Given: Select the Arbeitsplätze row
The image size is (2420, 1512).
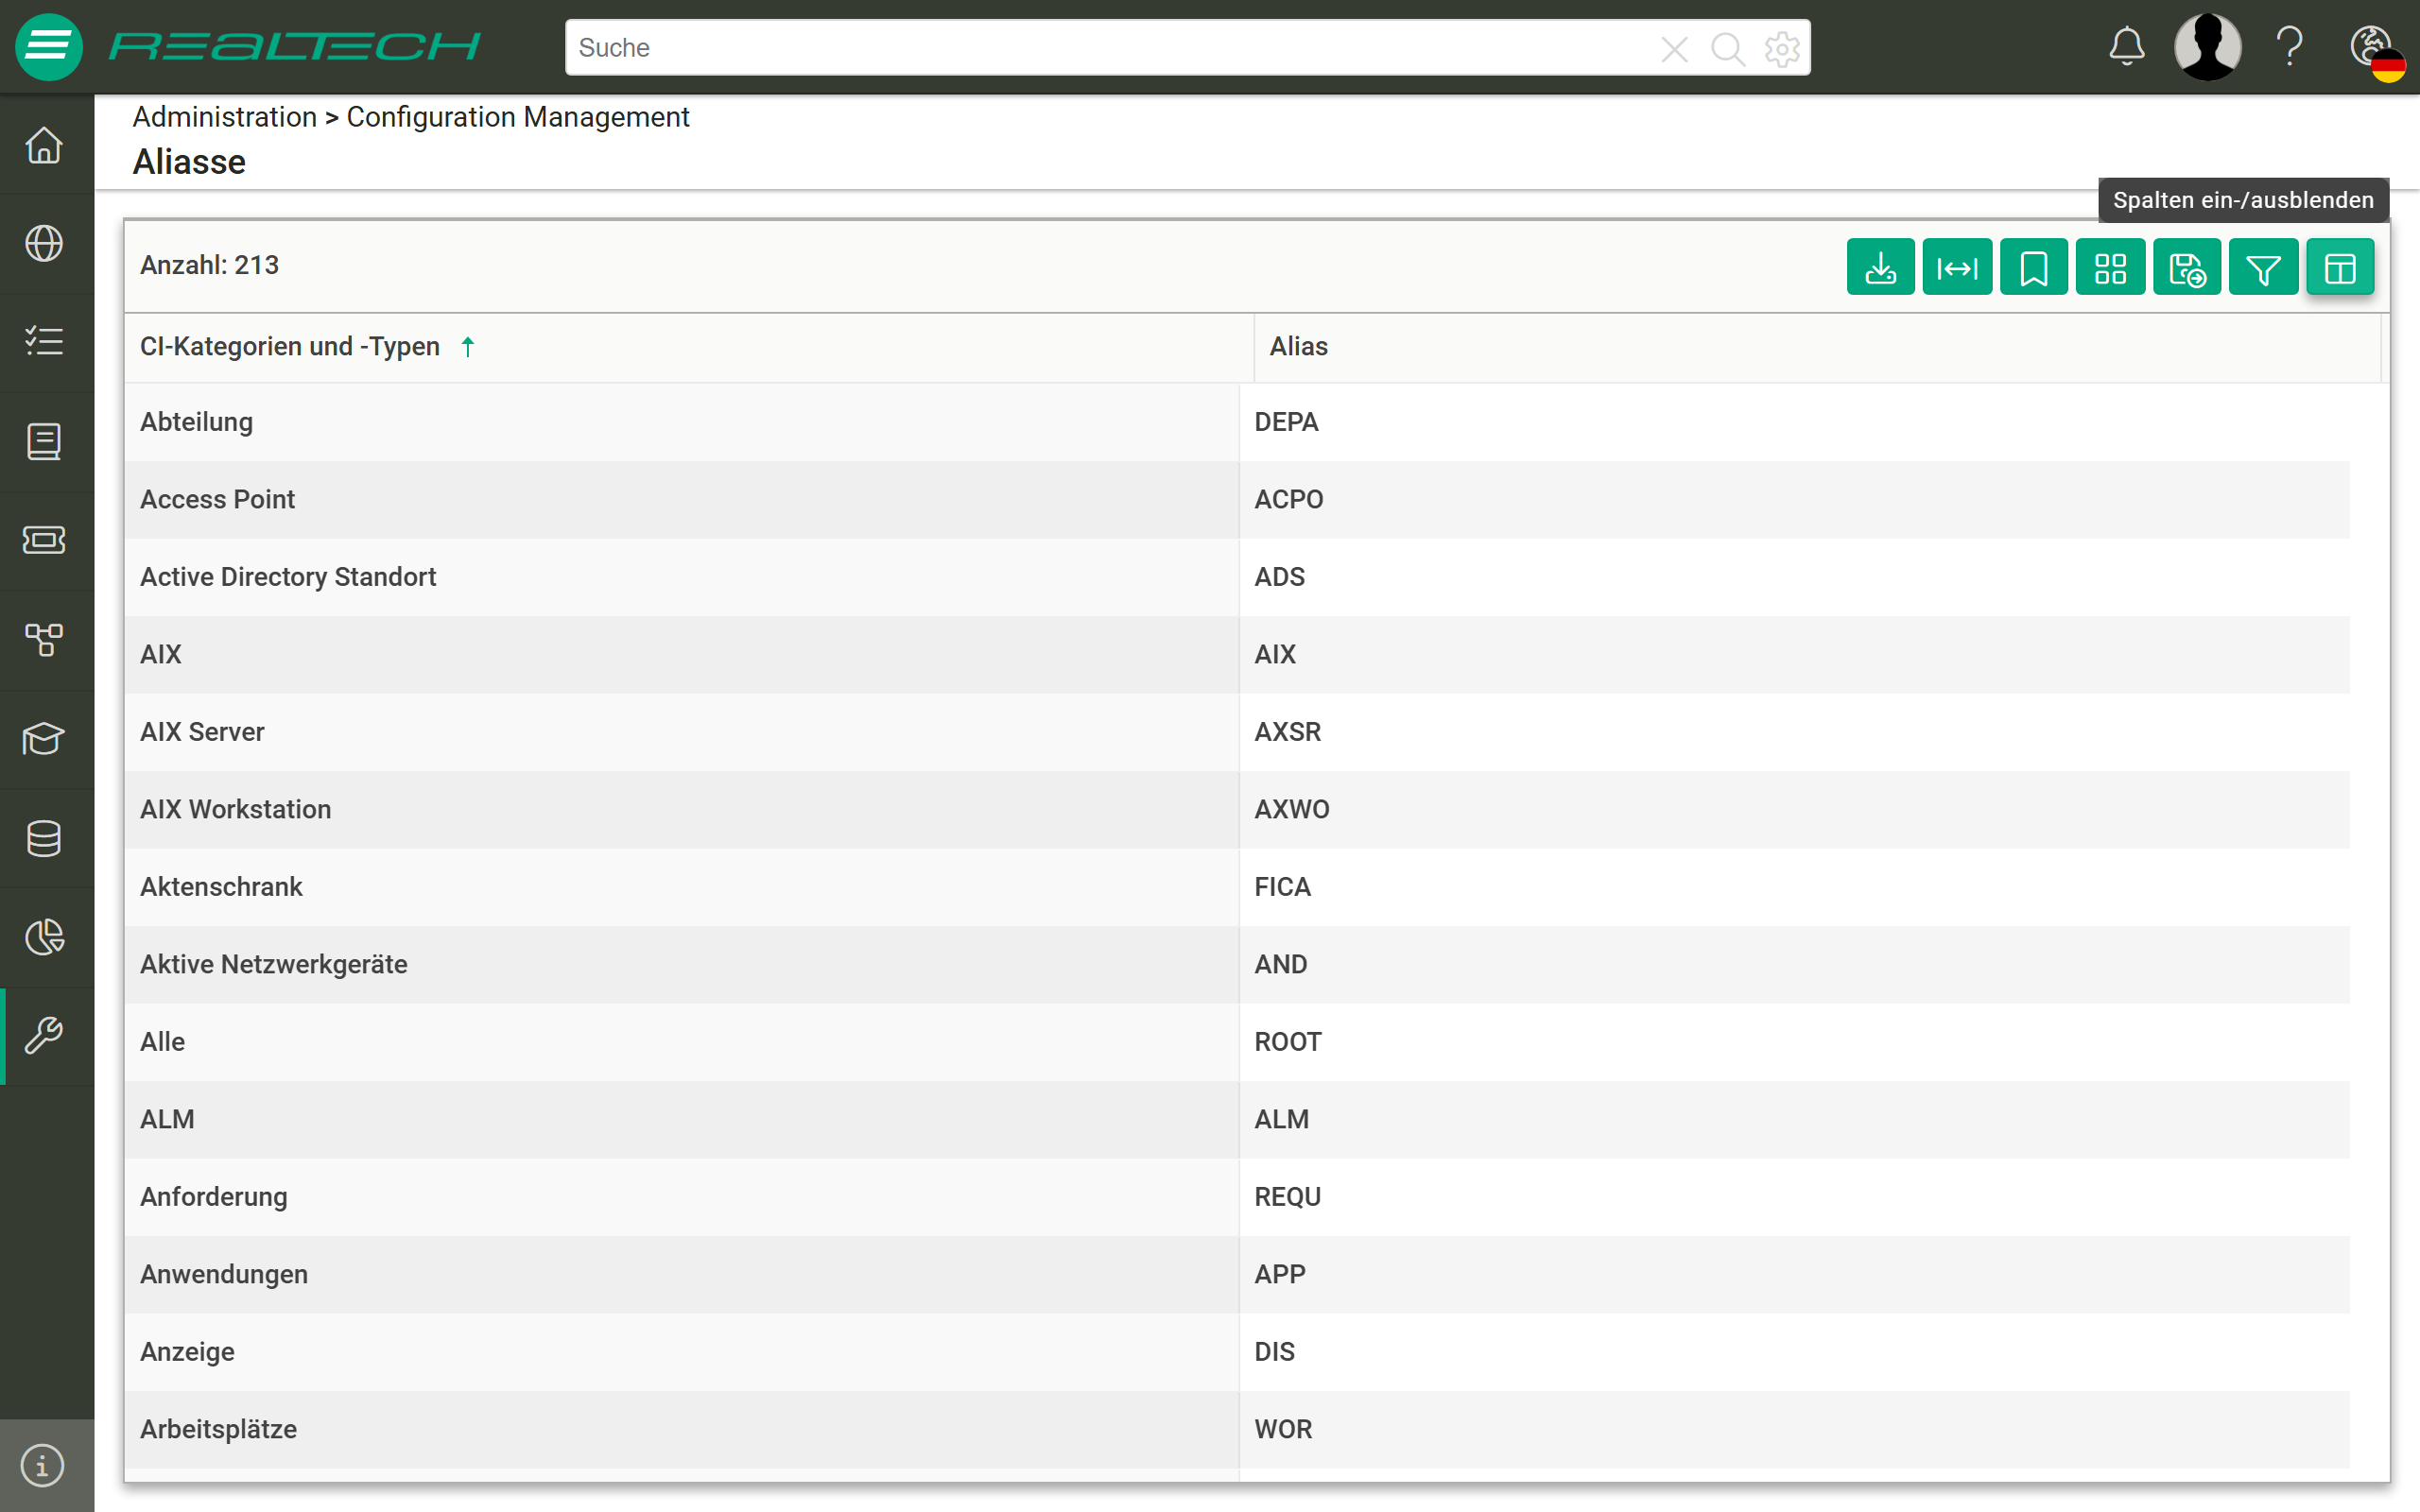Looking at the screenshot, I should pos(1237,1429).
